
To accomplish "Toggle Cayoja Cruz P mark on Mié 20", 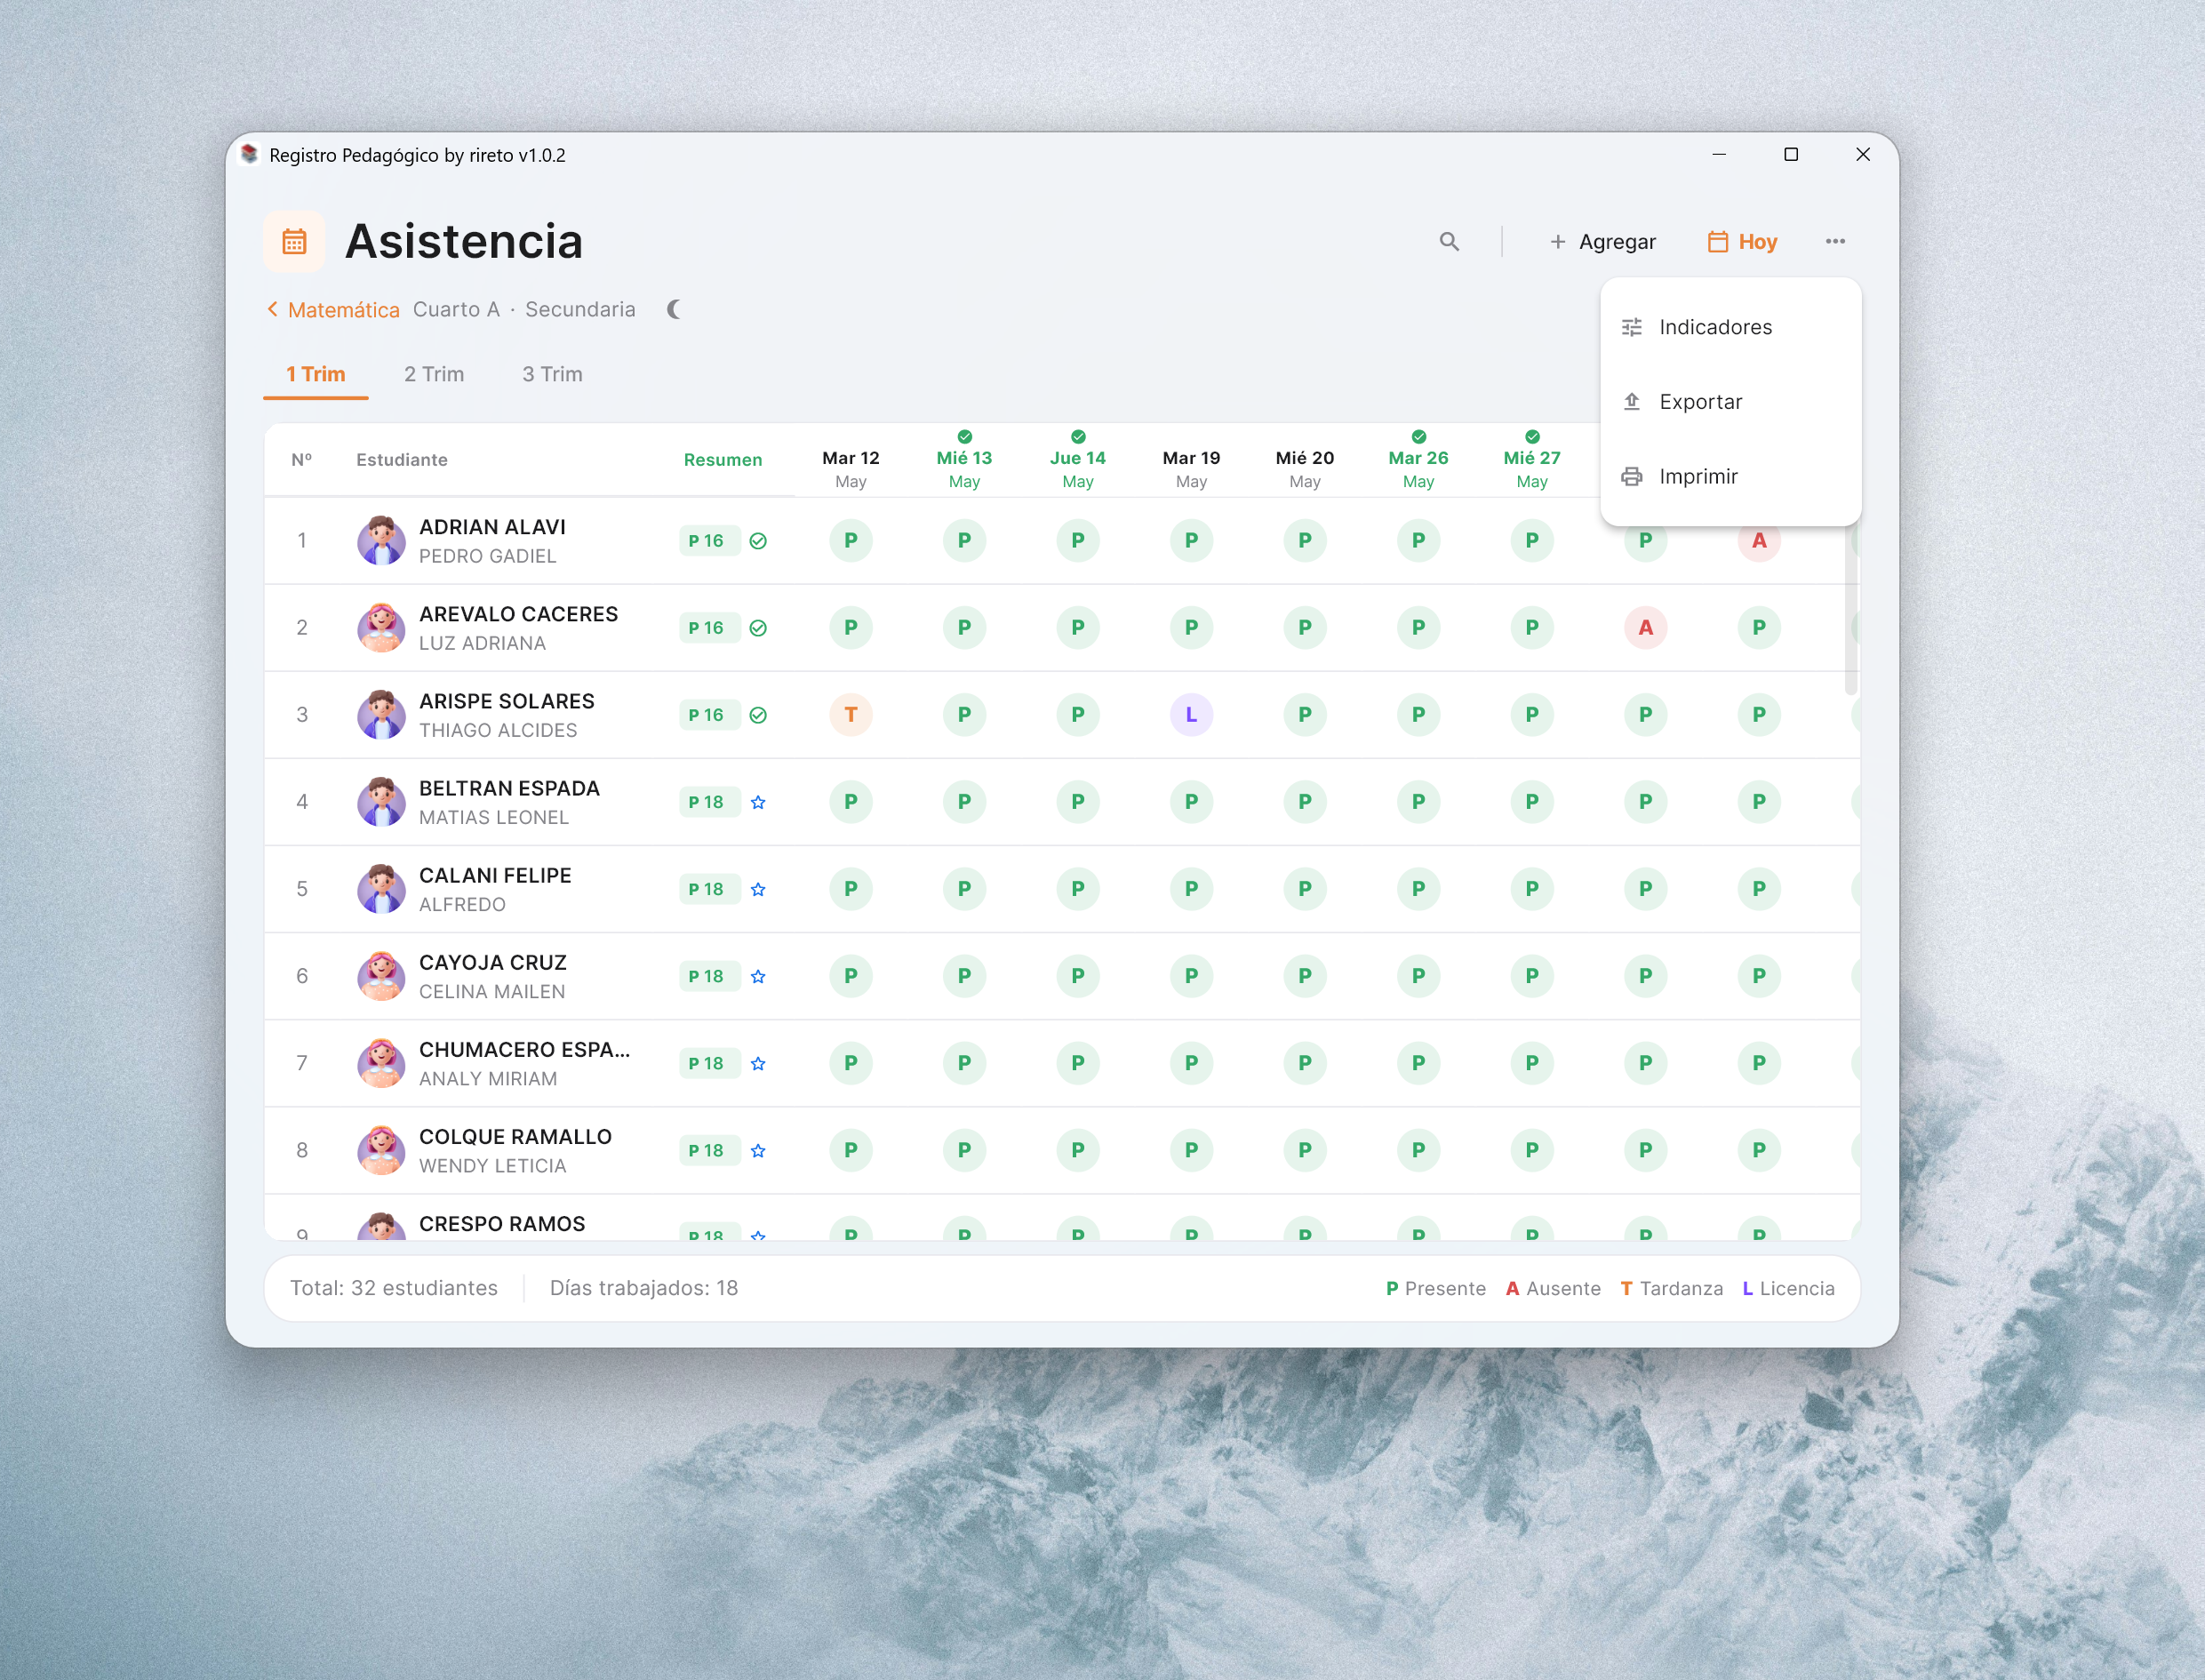I will pyautogui.click(x=1305, y=976).
